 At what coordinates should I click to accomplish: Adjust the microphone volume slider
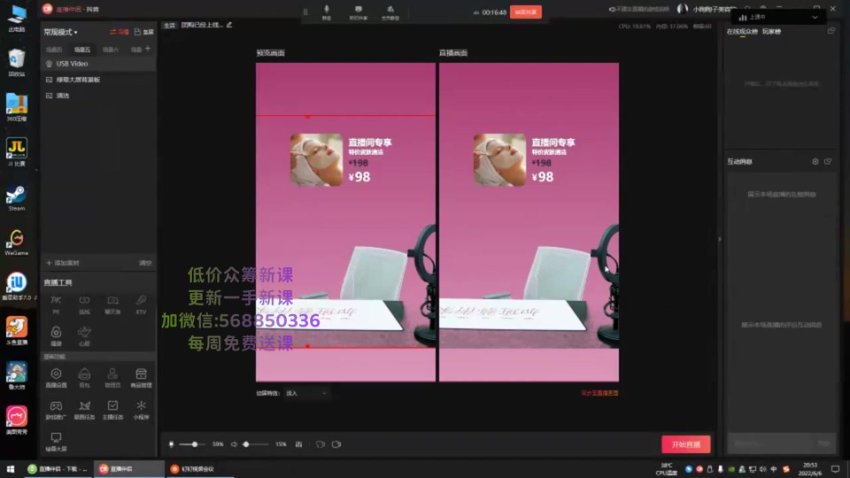tap(192, 444)
